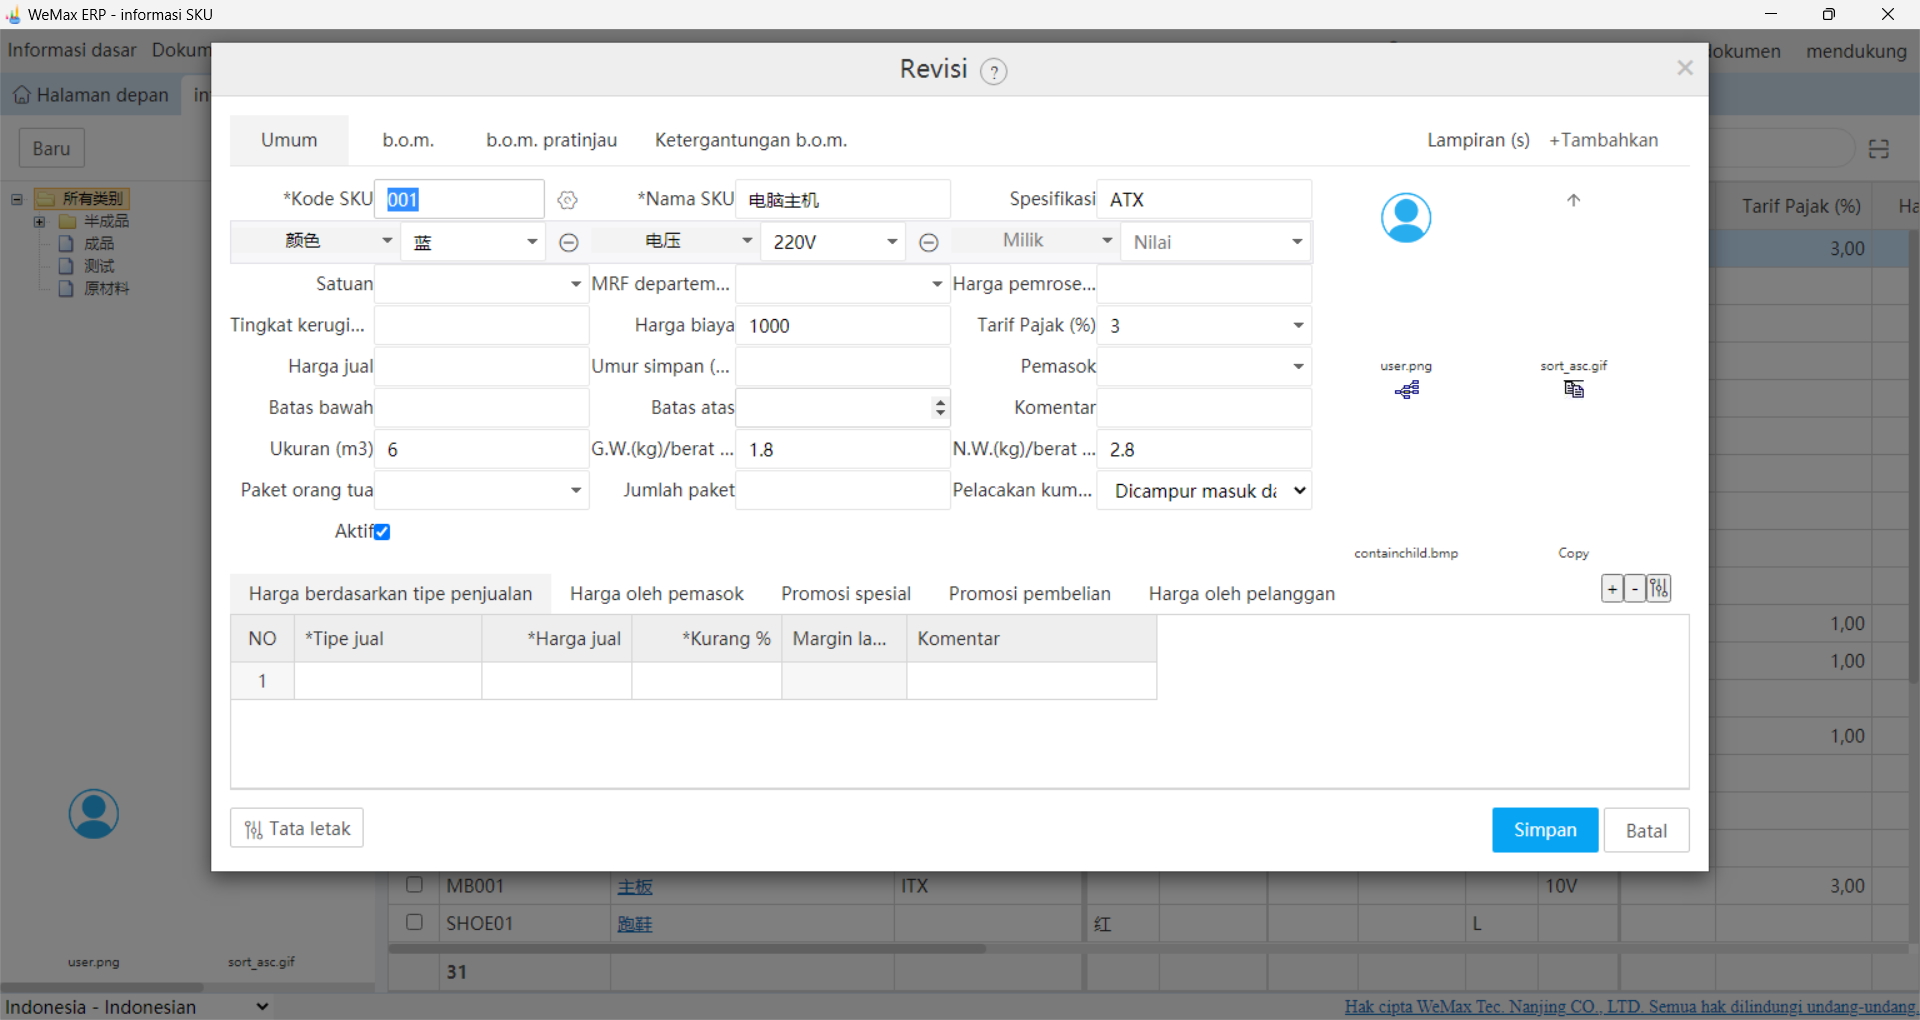The image size is (1920, 1020).
Task: Toggle the Aktif checkbox
Action: pos(382,532)
